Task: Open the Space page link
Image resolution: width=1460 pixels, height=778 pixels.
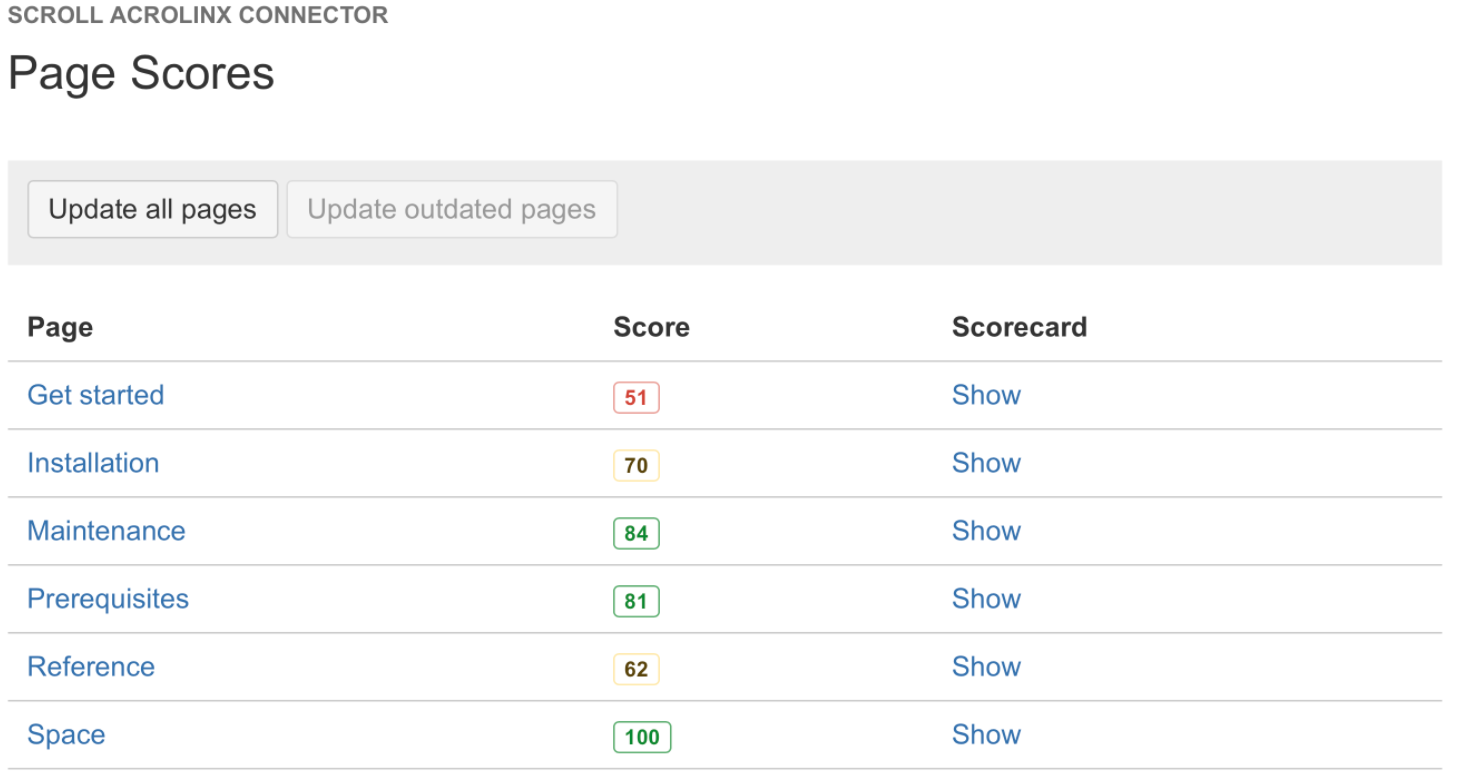Action: [66, 735]
